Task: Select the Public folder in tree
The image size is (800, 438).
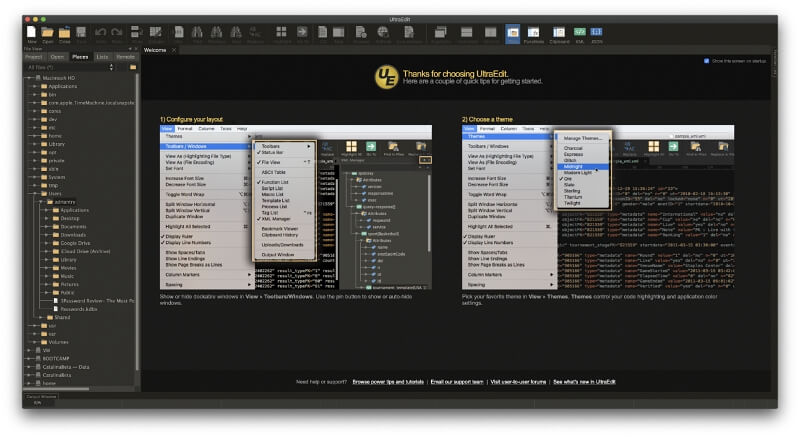Action: [x=67, y=293]
